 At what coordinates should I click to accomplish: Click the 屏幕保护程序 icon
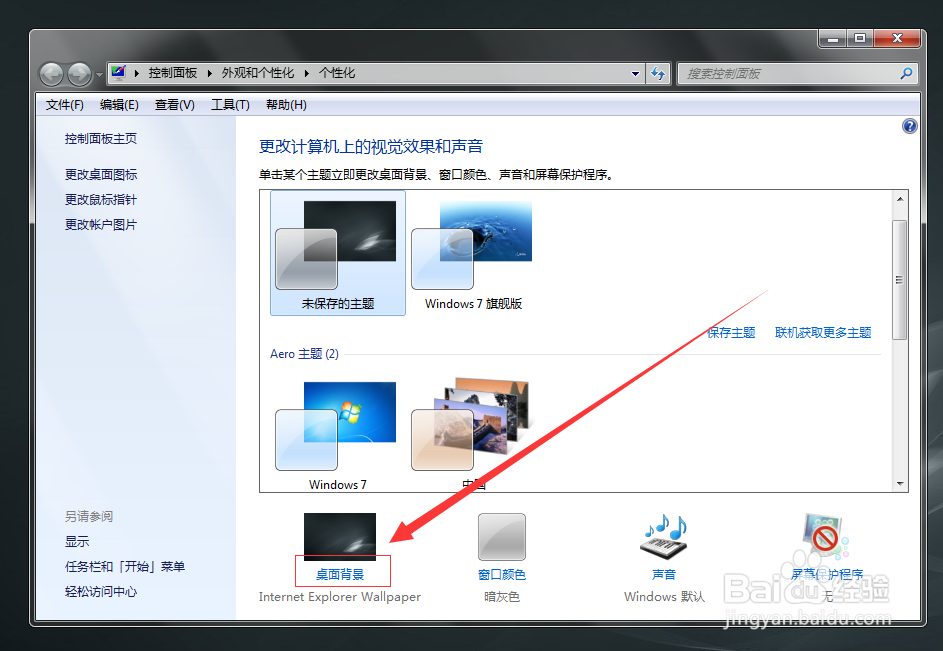tap(825, 536)
